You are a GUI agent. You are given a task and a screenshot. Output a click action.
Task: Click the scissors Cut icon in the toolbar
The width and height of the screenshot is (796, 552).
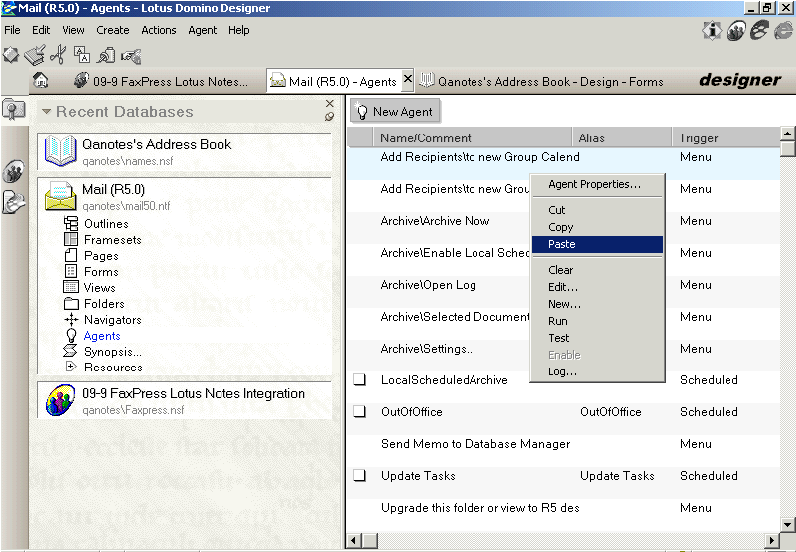tap(58, 55)
